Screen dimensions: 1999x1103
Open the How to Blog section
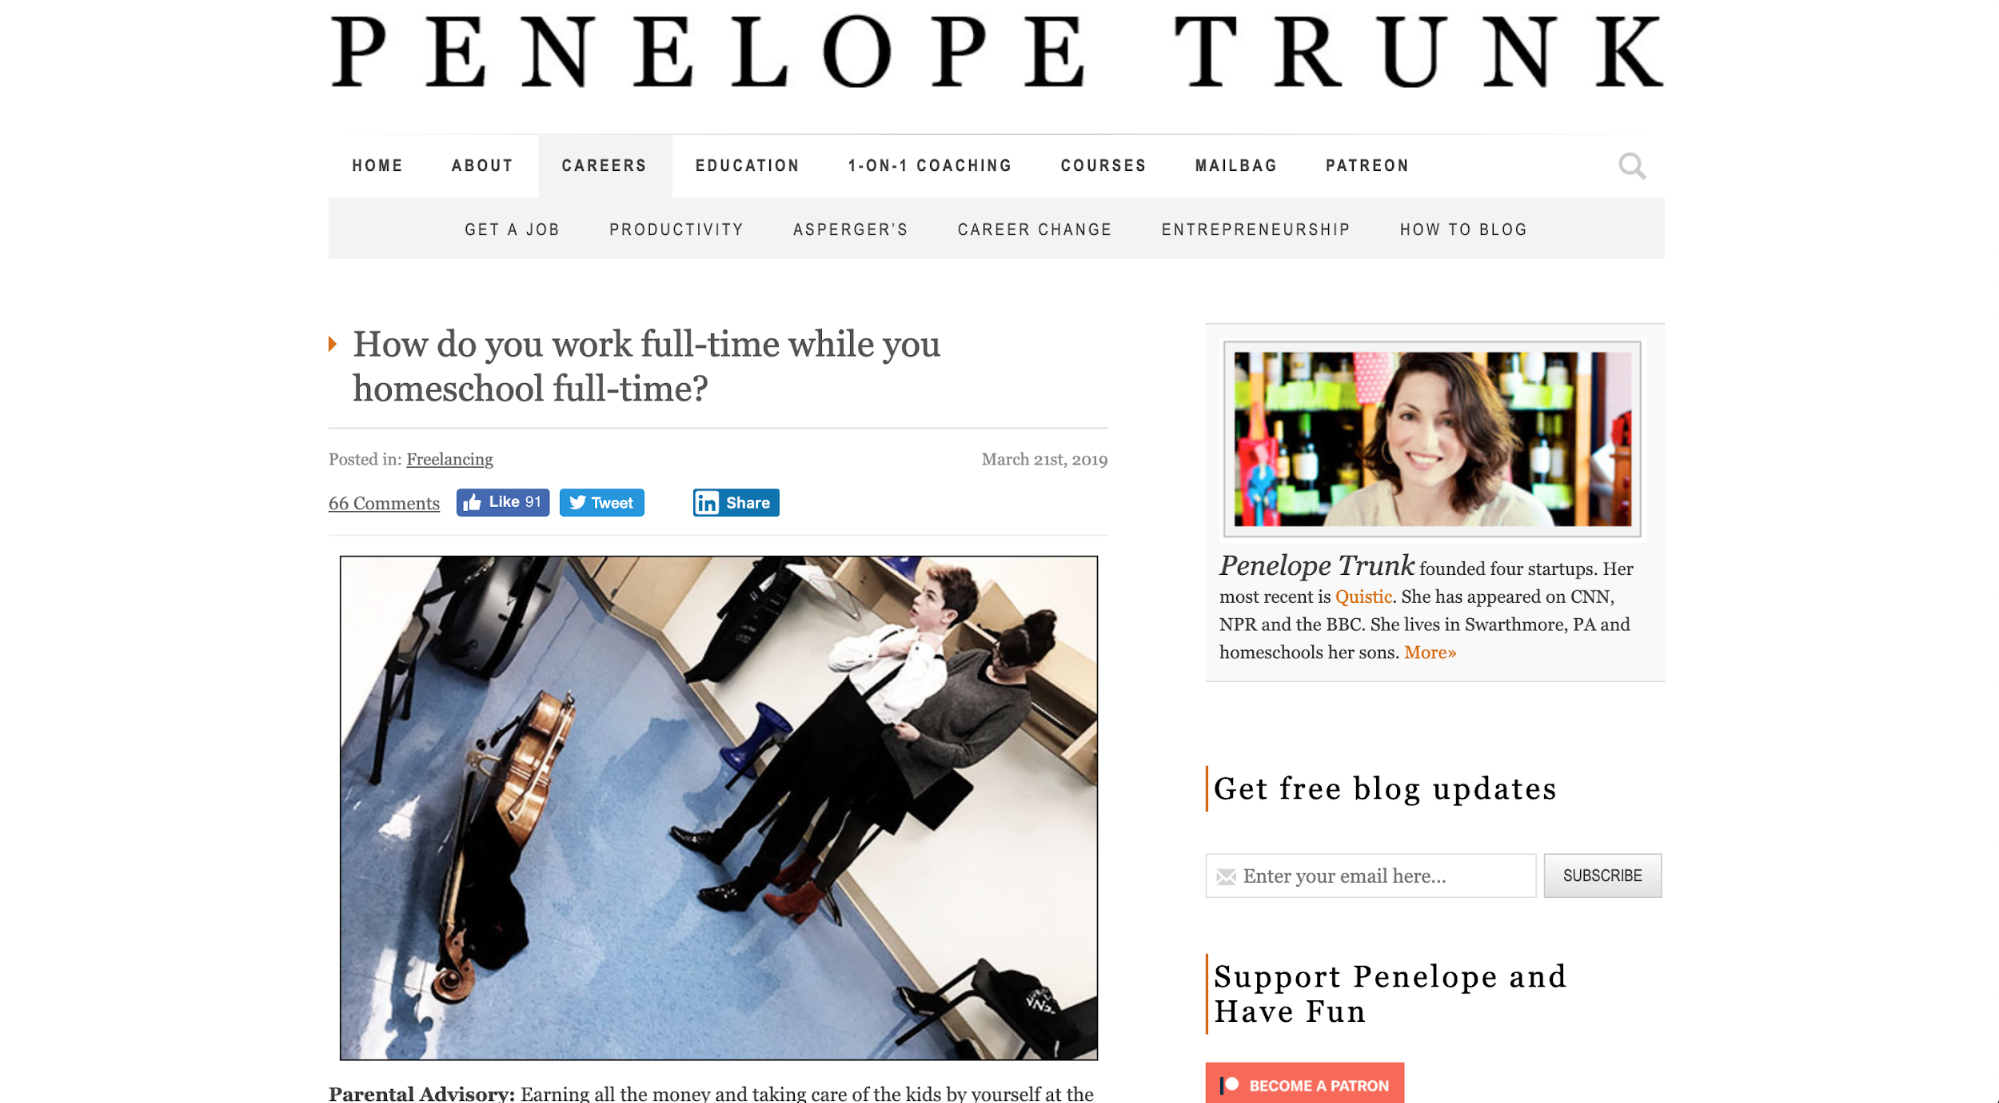[1463, 230]
